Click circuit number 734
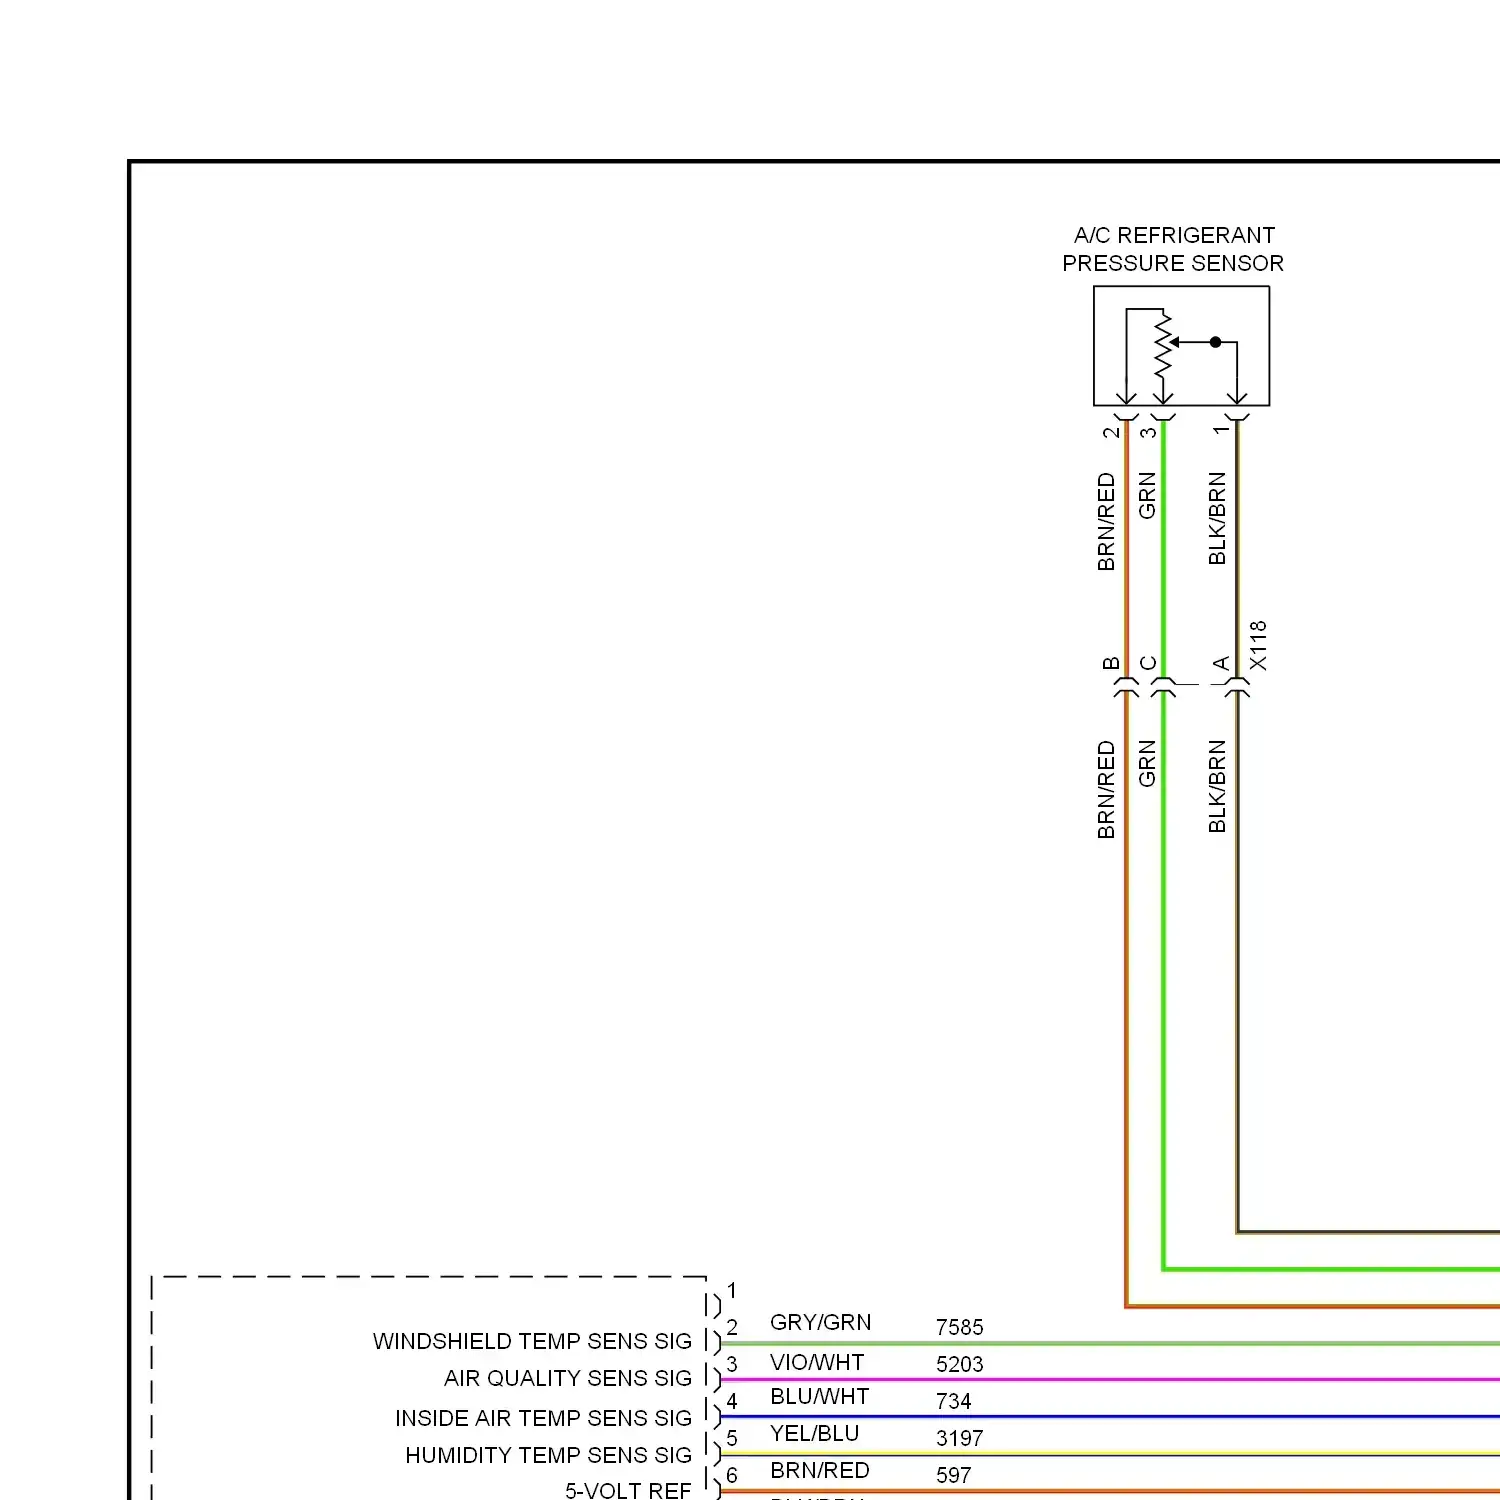Screen dimensions: 1500x1500 [x=953, y=1401]
